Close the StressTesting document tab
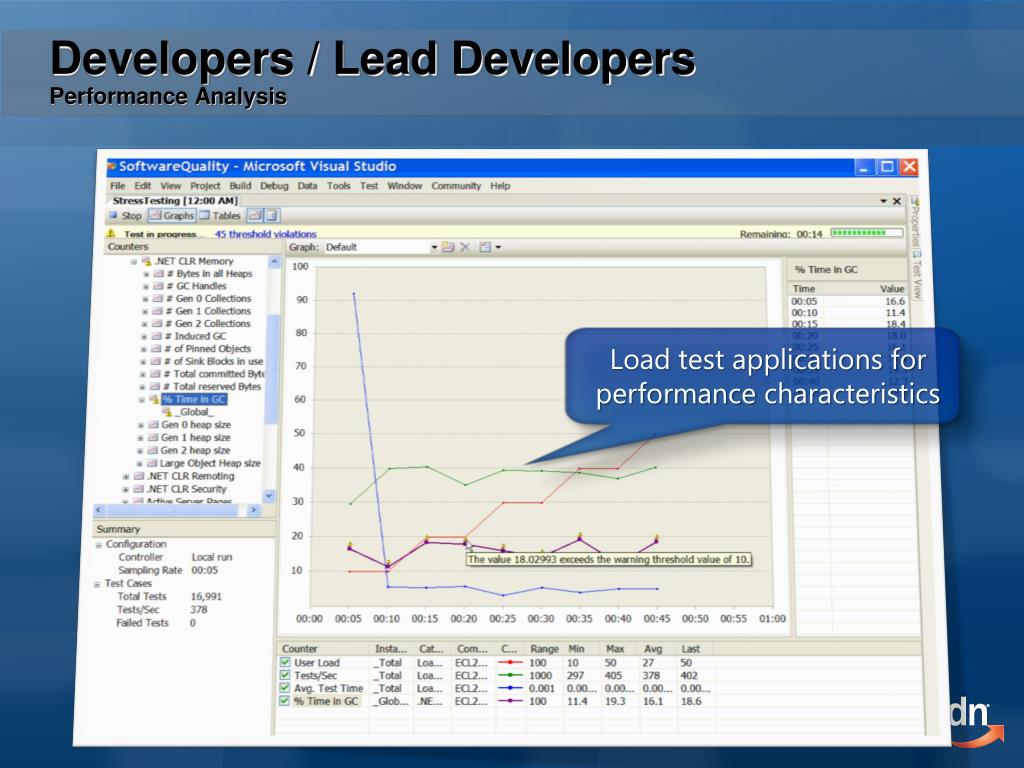Screen dimensions: 1024x768 (x=897, y=201)
